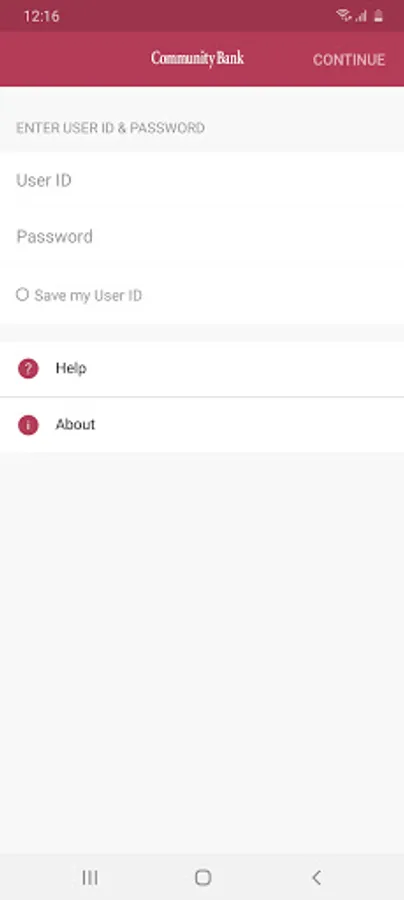Tap the red question mark Help icon
The image size is (404, 900).
click(x=28, y=368)
